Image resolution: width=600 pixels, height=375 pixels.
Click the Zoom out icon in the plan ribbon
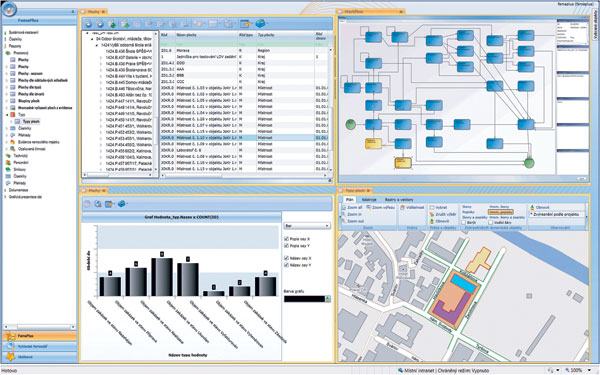pyautogui.click(x=344, y=222)
